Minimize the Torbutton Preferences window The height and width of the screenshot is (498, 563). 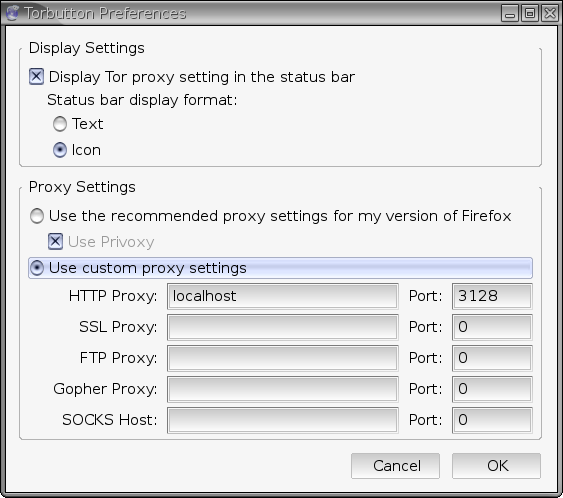510,14
